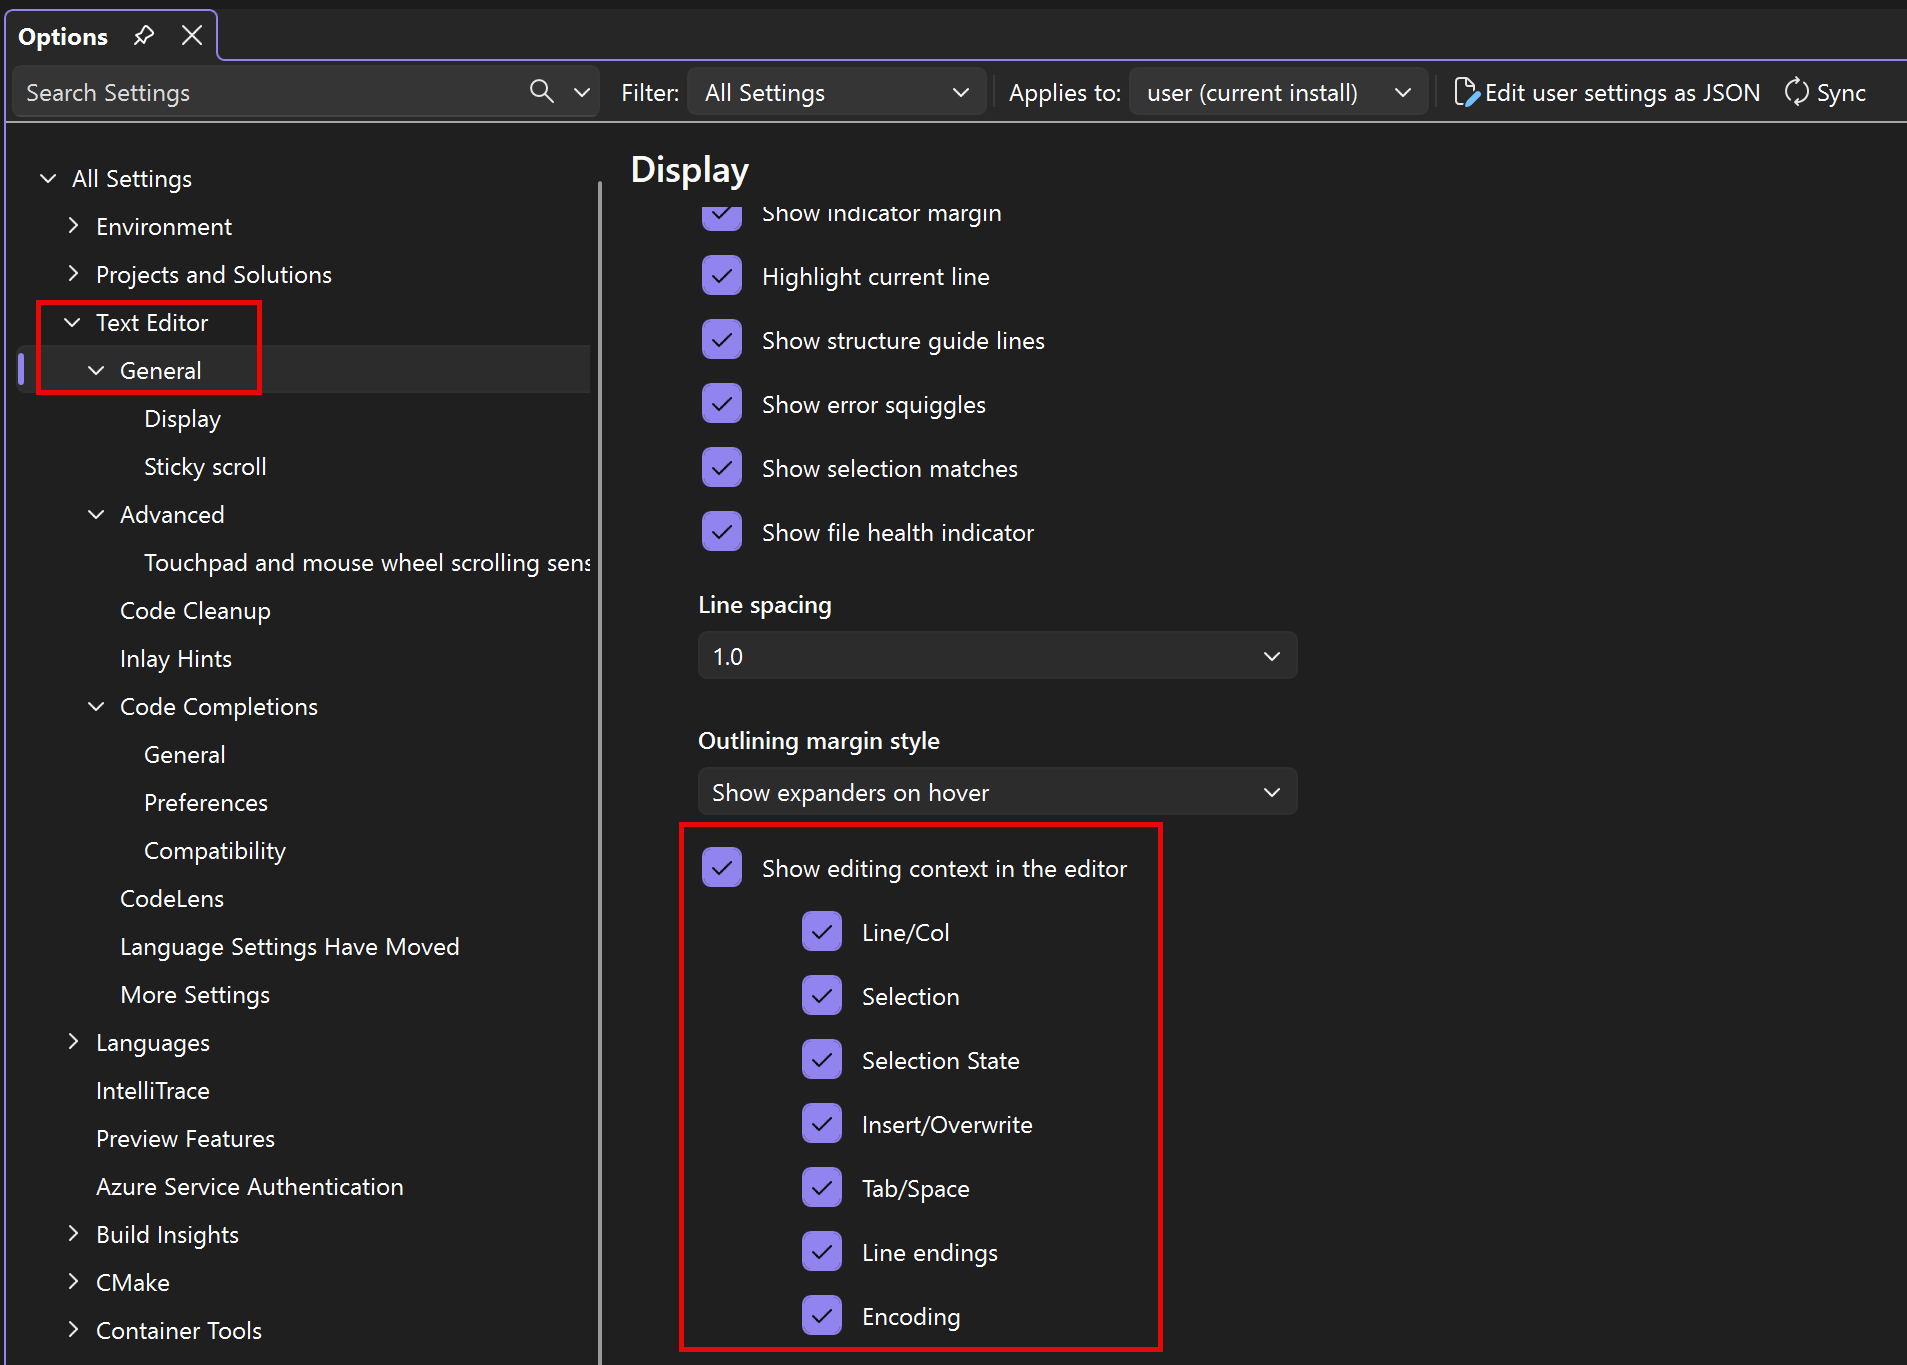Expand the Build Insights section

(73, 1234)
